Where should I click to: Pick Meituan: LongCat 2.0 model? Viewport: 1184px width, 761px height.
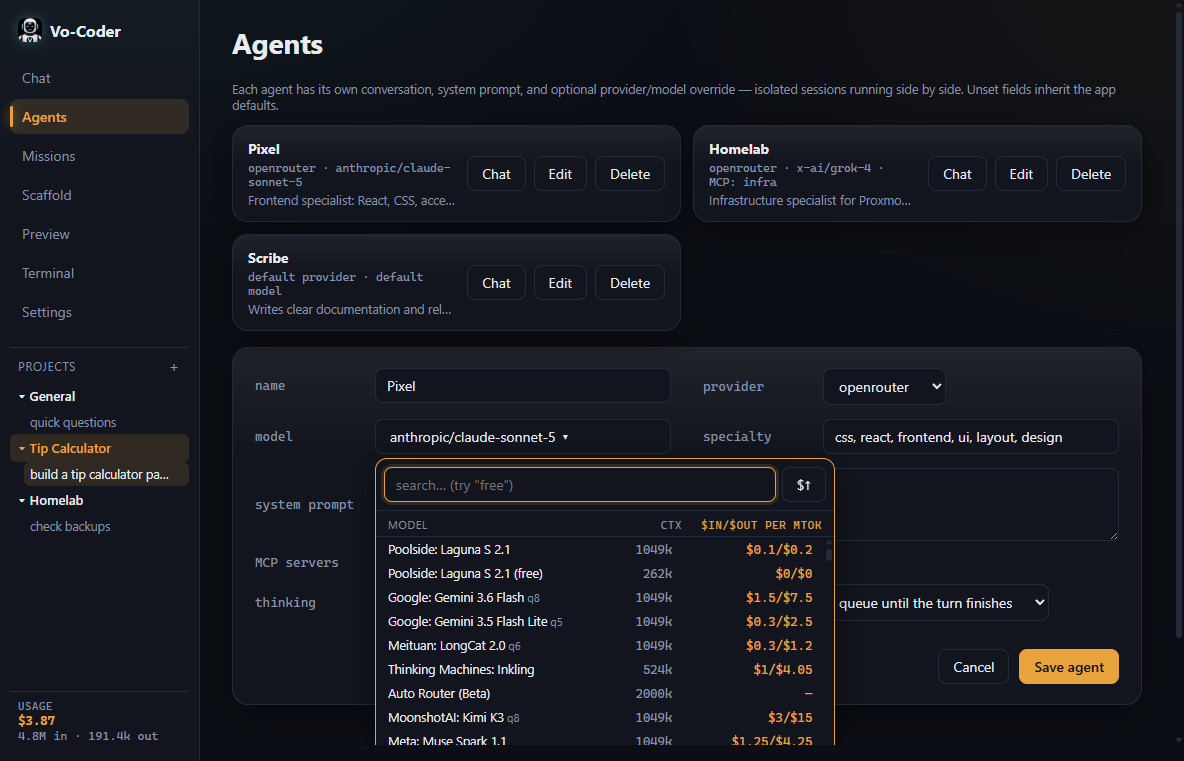(x=600, y=645)
